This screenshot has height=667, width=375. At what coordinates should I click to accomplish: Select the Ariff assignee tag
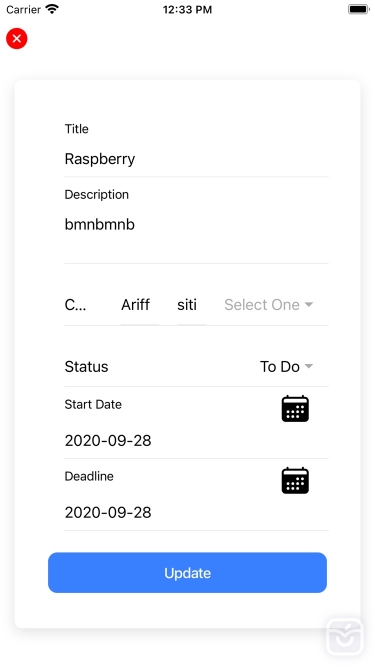tap(136, 305)
